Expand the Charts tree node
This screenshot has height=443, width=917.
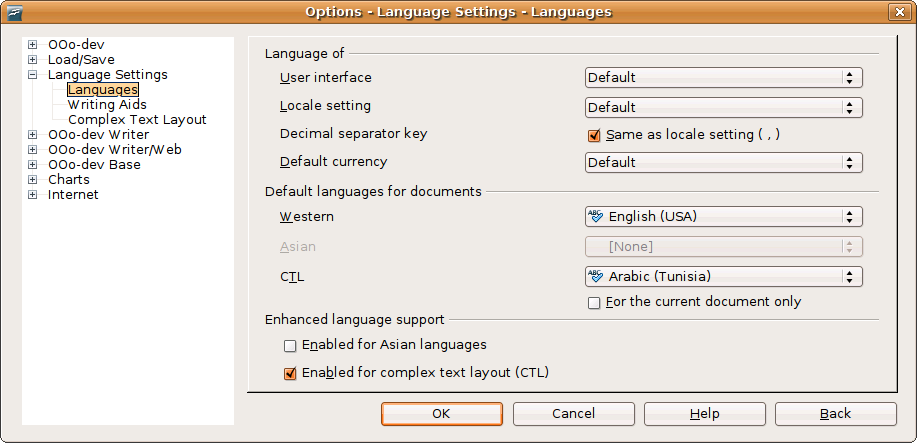(33, 180)
